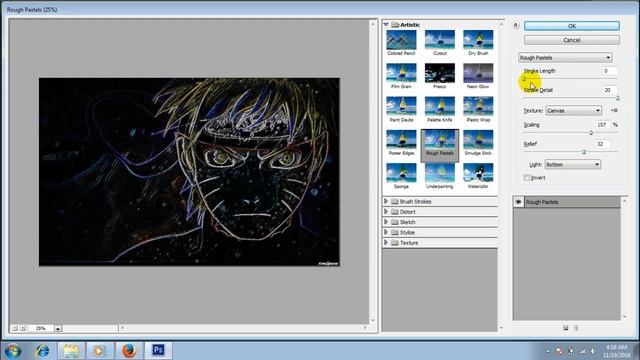Open the Texture Canvas dropdown

coord(573,111)
